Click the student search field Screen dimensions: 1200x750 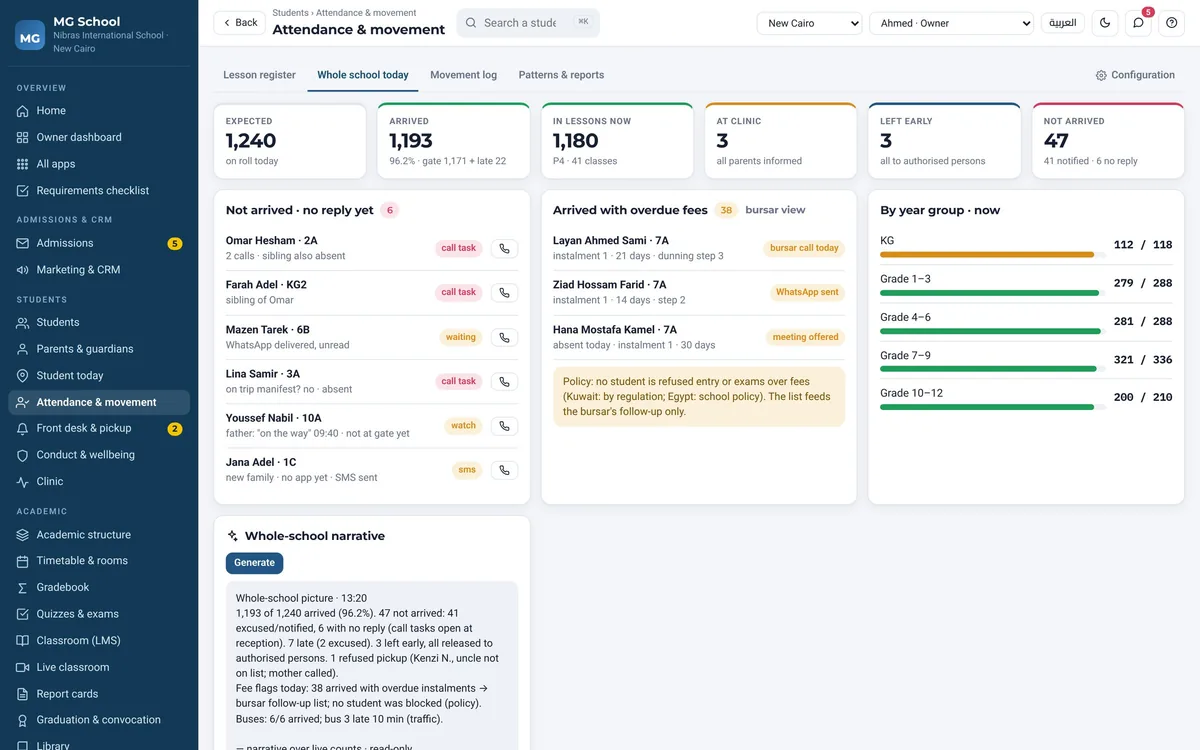528,23
